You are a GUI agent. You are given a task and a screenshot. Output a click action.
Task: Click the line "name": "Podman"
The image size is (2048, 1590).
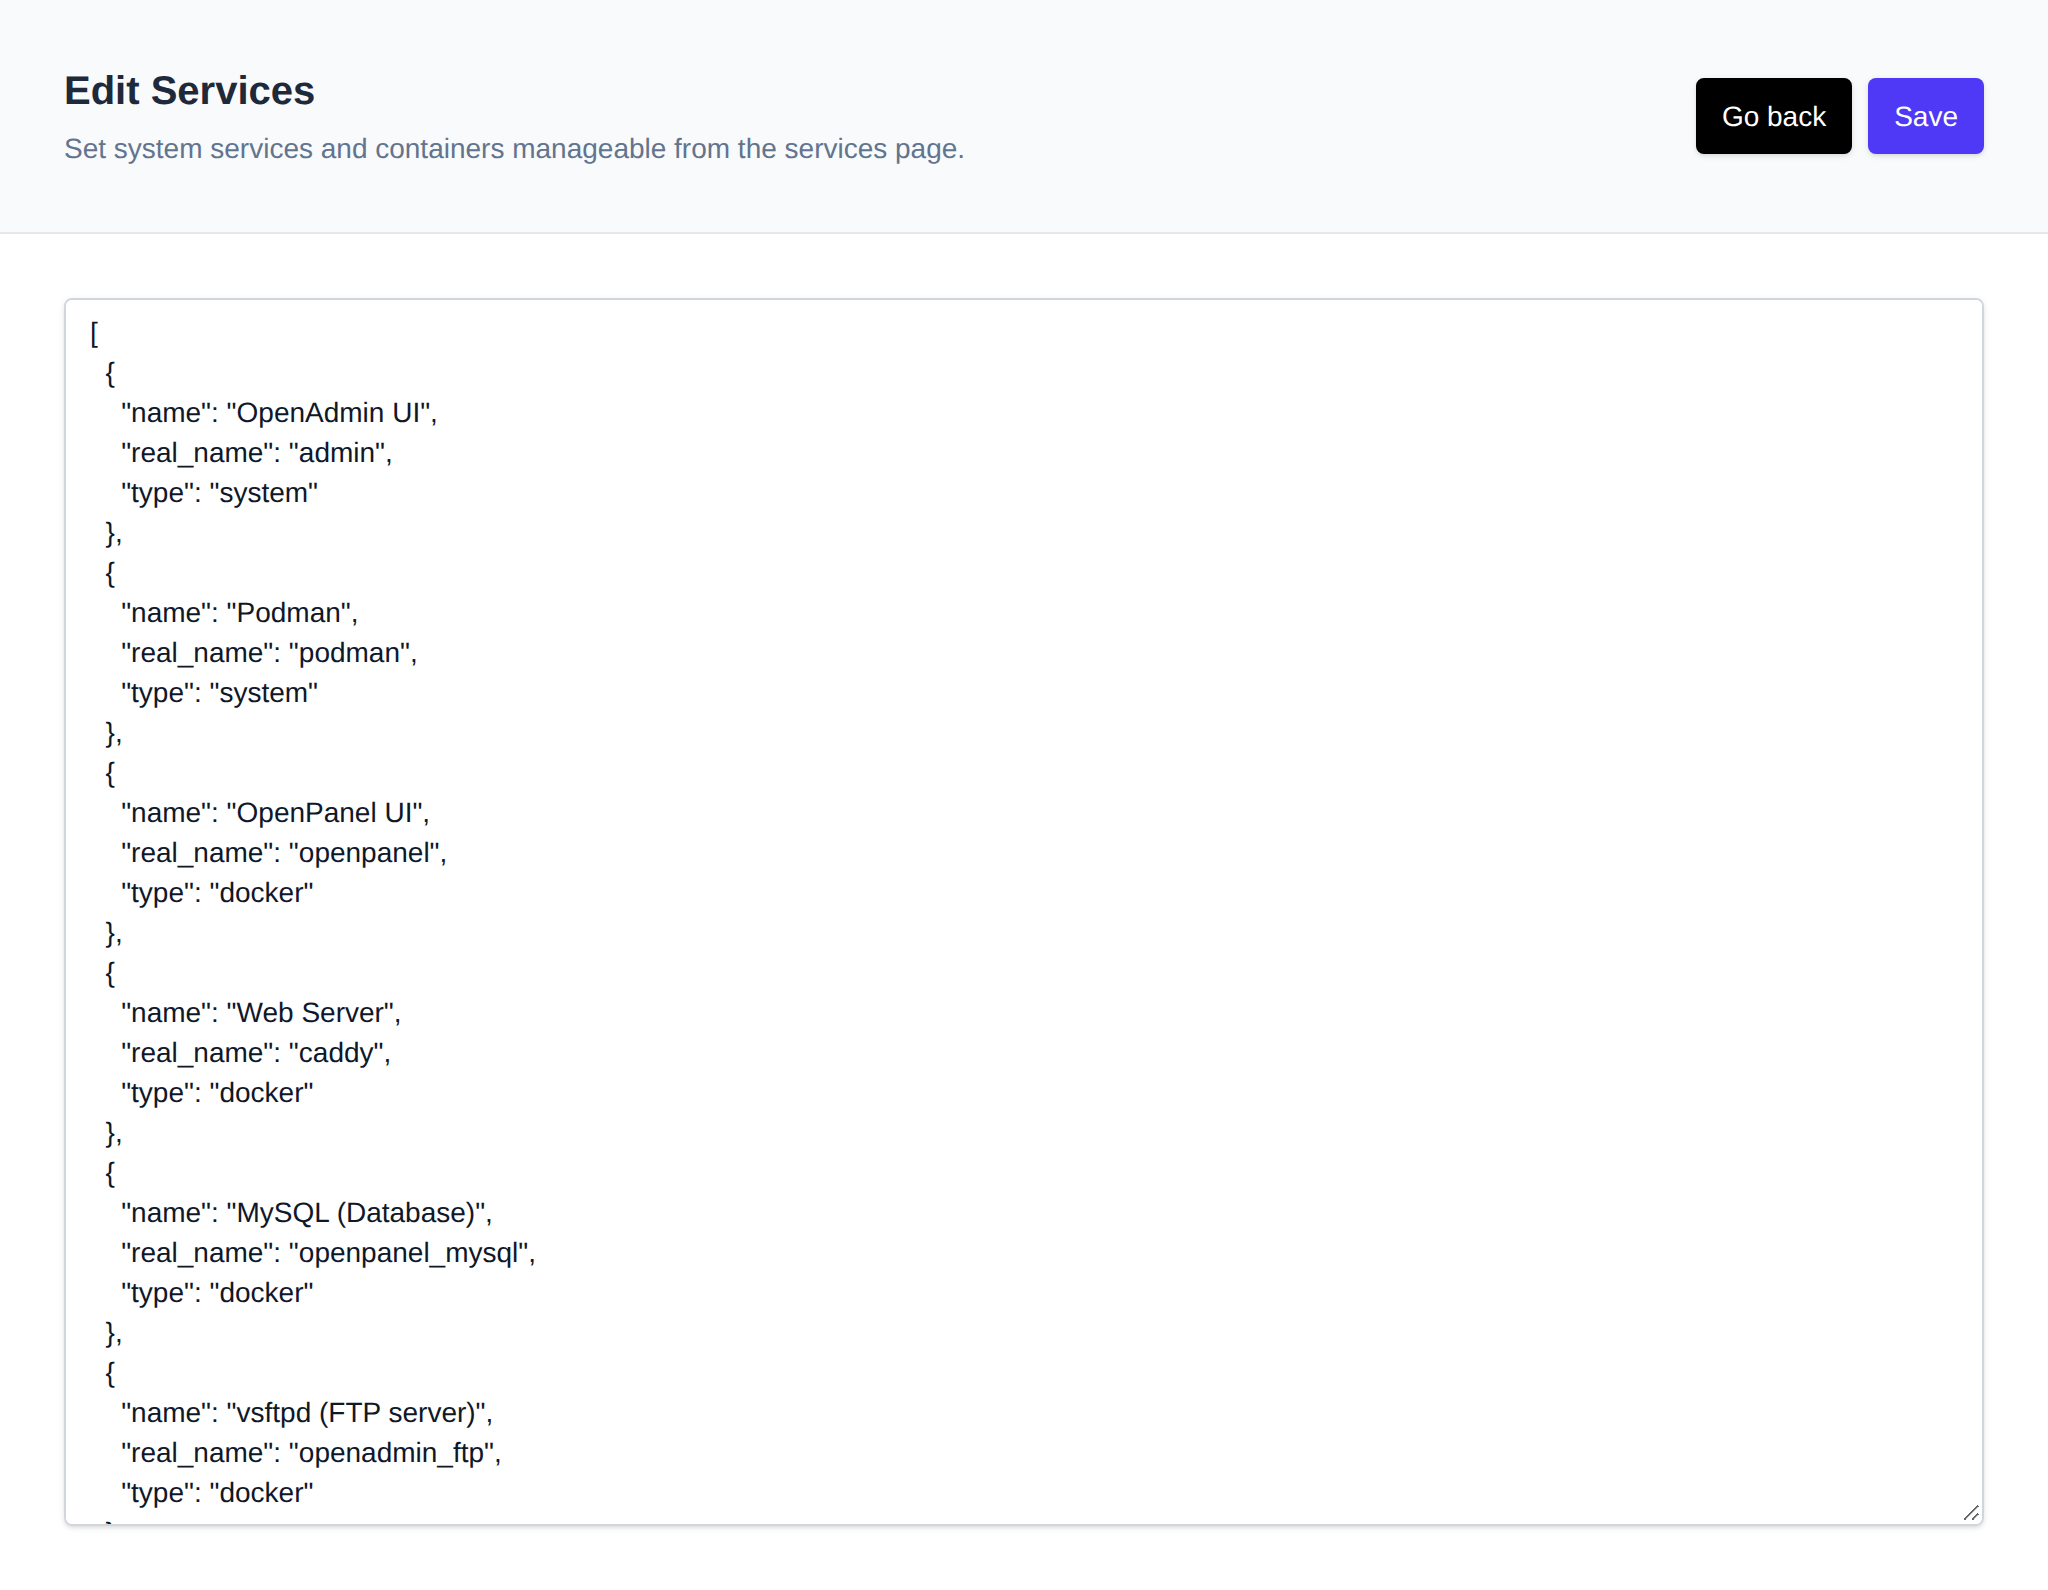pyautogui.click(x=239, y=613)
